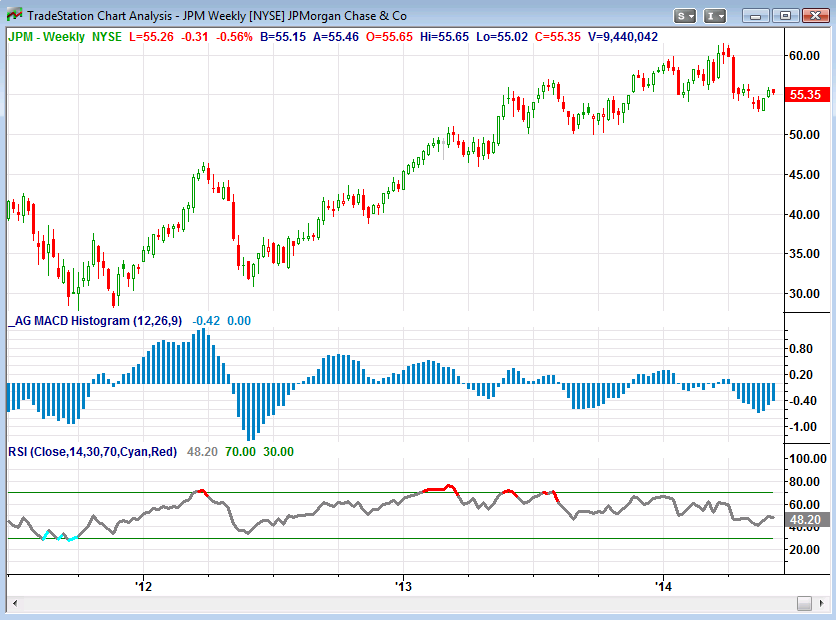Click the close value C=55.35

pyautogui.click(x=558, y=37)
